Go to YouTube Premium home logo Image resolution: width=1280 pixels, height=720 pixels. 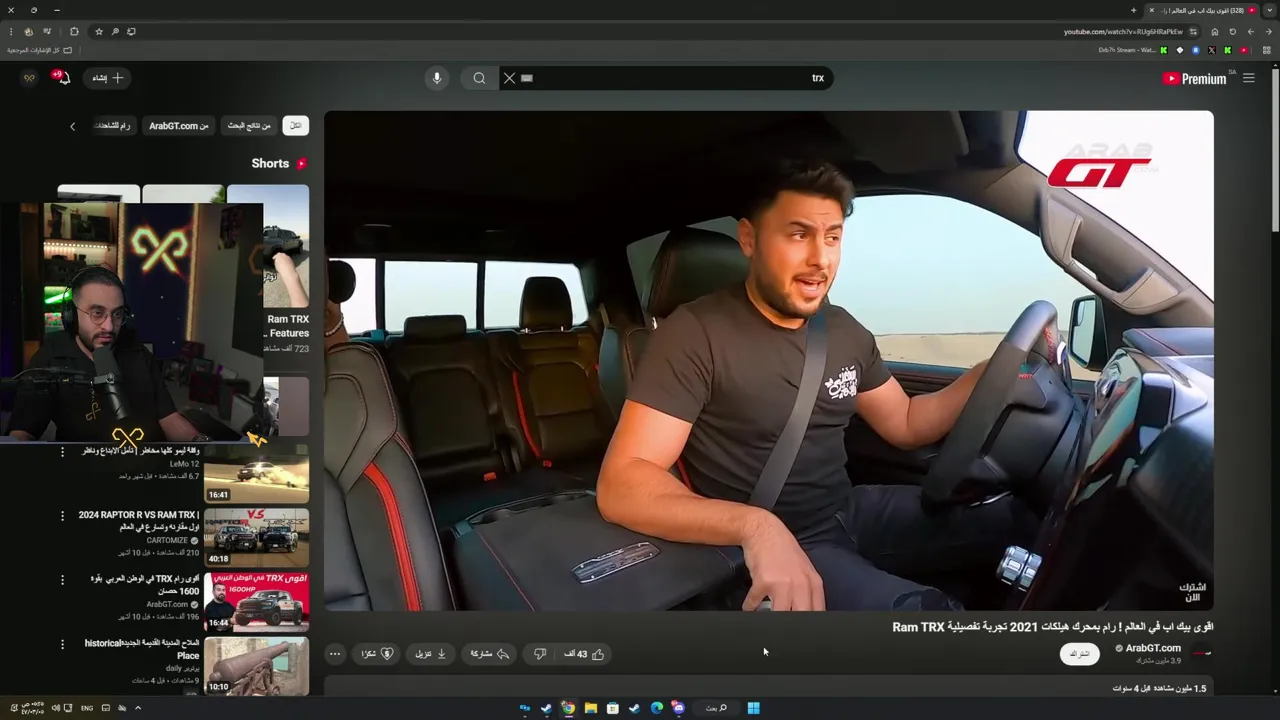[1194, 78]
